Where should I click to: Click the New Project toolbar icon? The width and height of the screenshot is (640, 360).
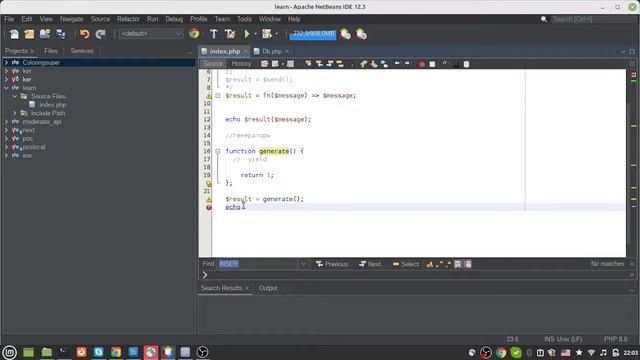[29, 34]
